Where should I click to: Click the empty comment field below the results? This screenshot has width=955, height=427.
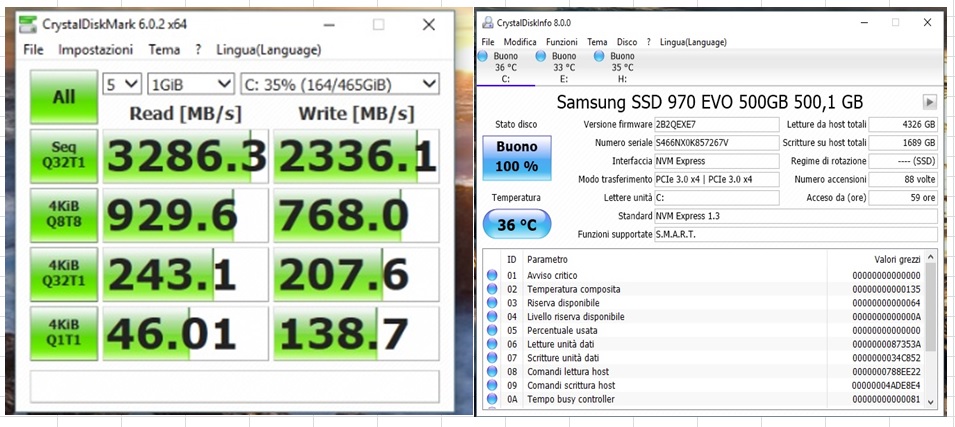(234, 386)
